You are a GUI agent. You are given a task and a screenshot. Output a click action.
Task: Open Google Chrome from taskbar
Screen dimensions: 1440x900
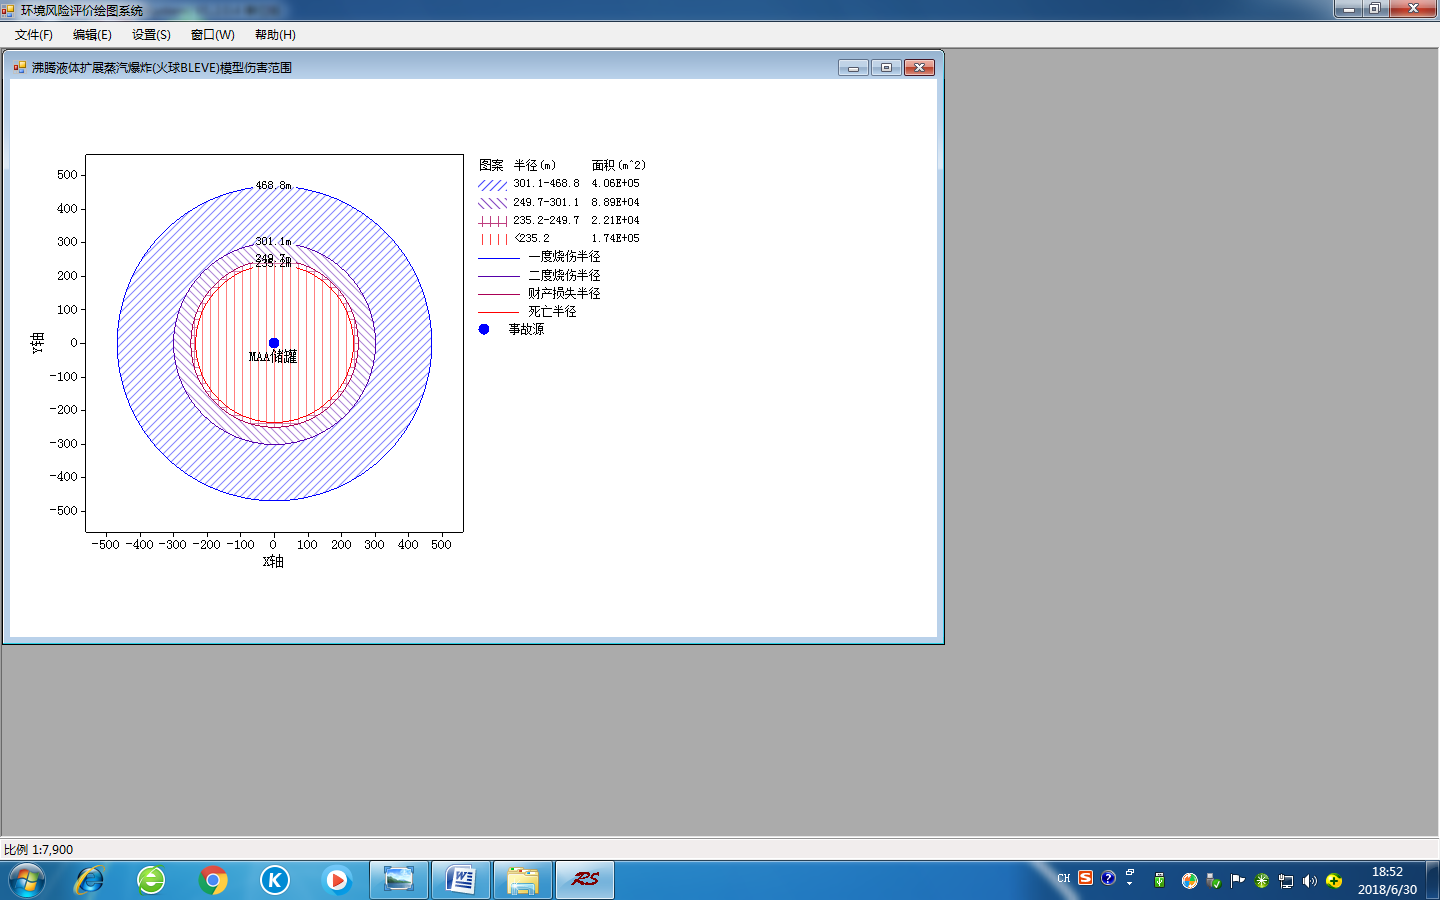click(x=213, y=880)
